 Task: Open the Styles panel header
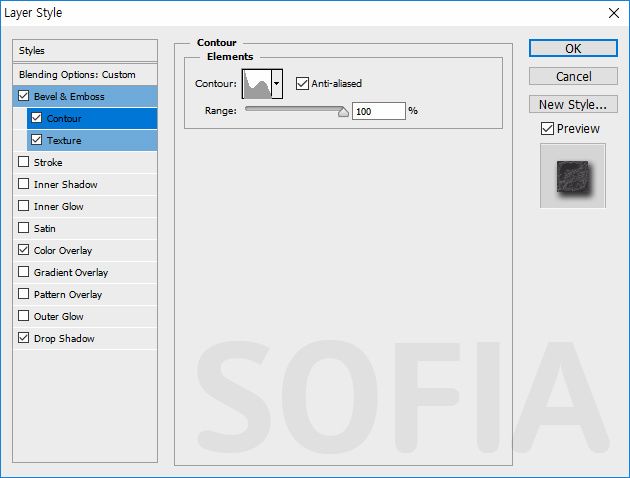(x=85, y=51)
